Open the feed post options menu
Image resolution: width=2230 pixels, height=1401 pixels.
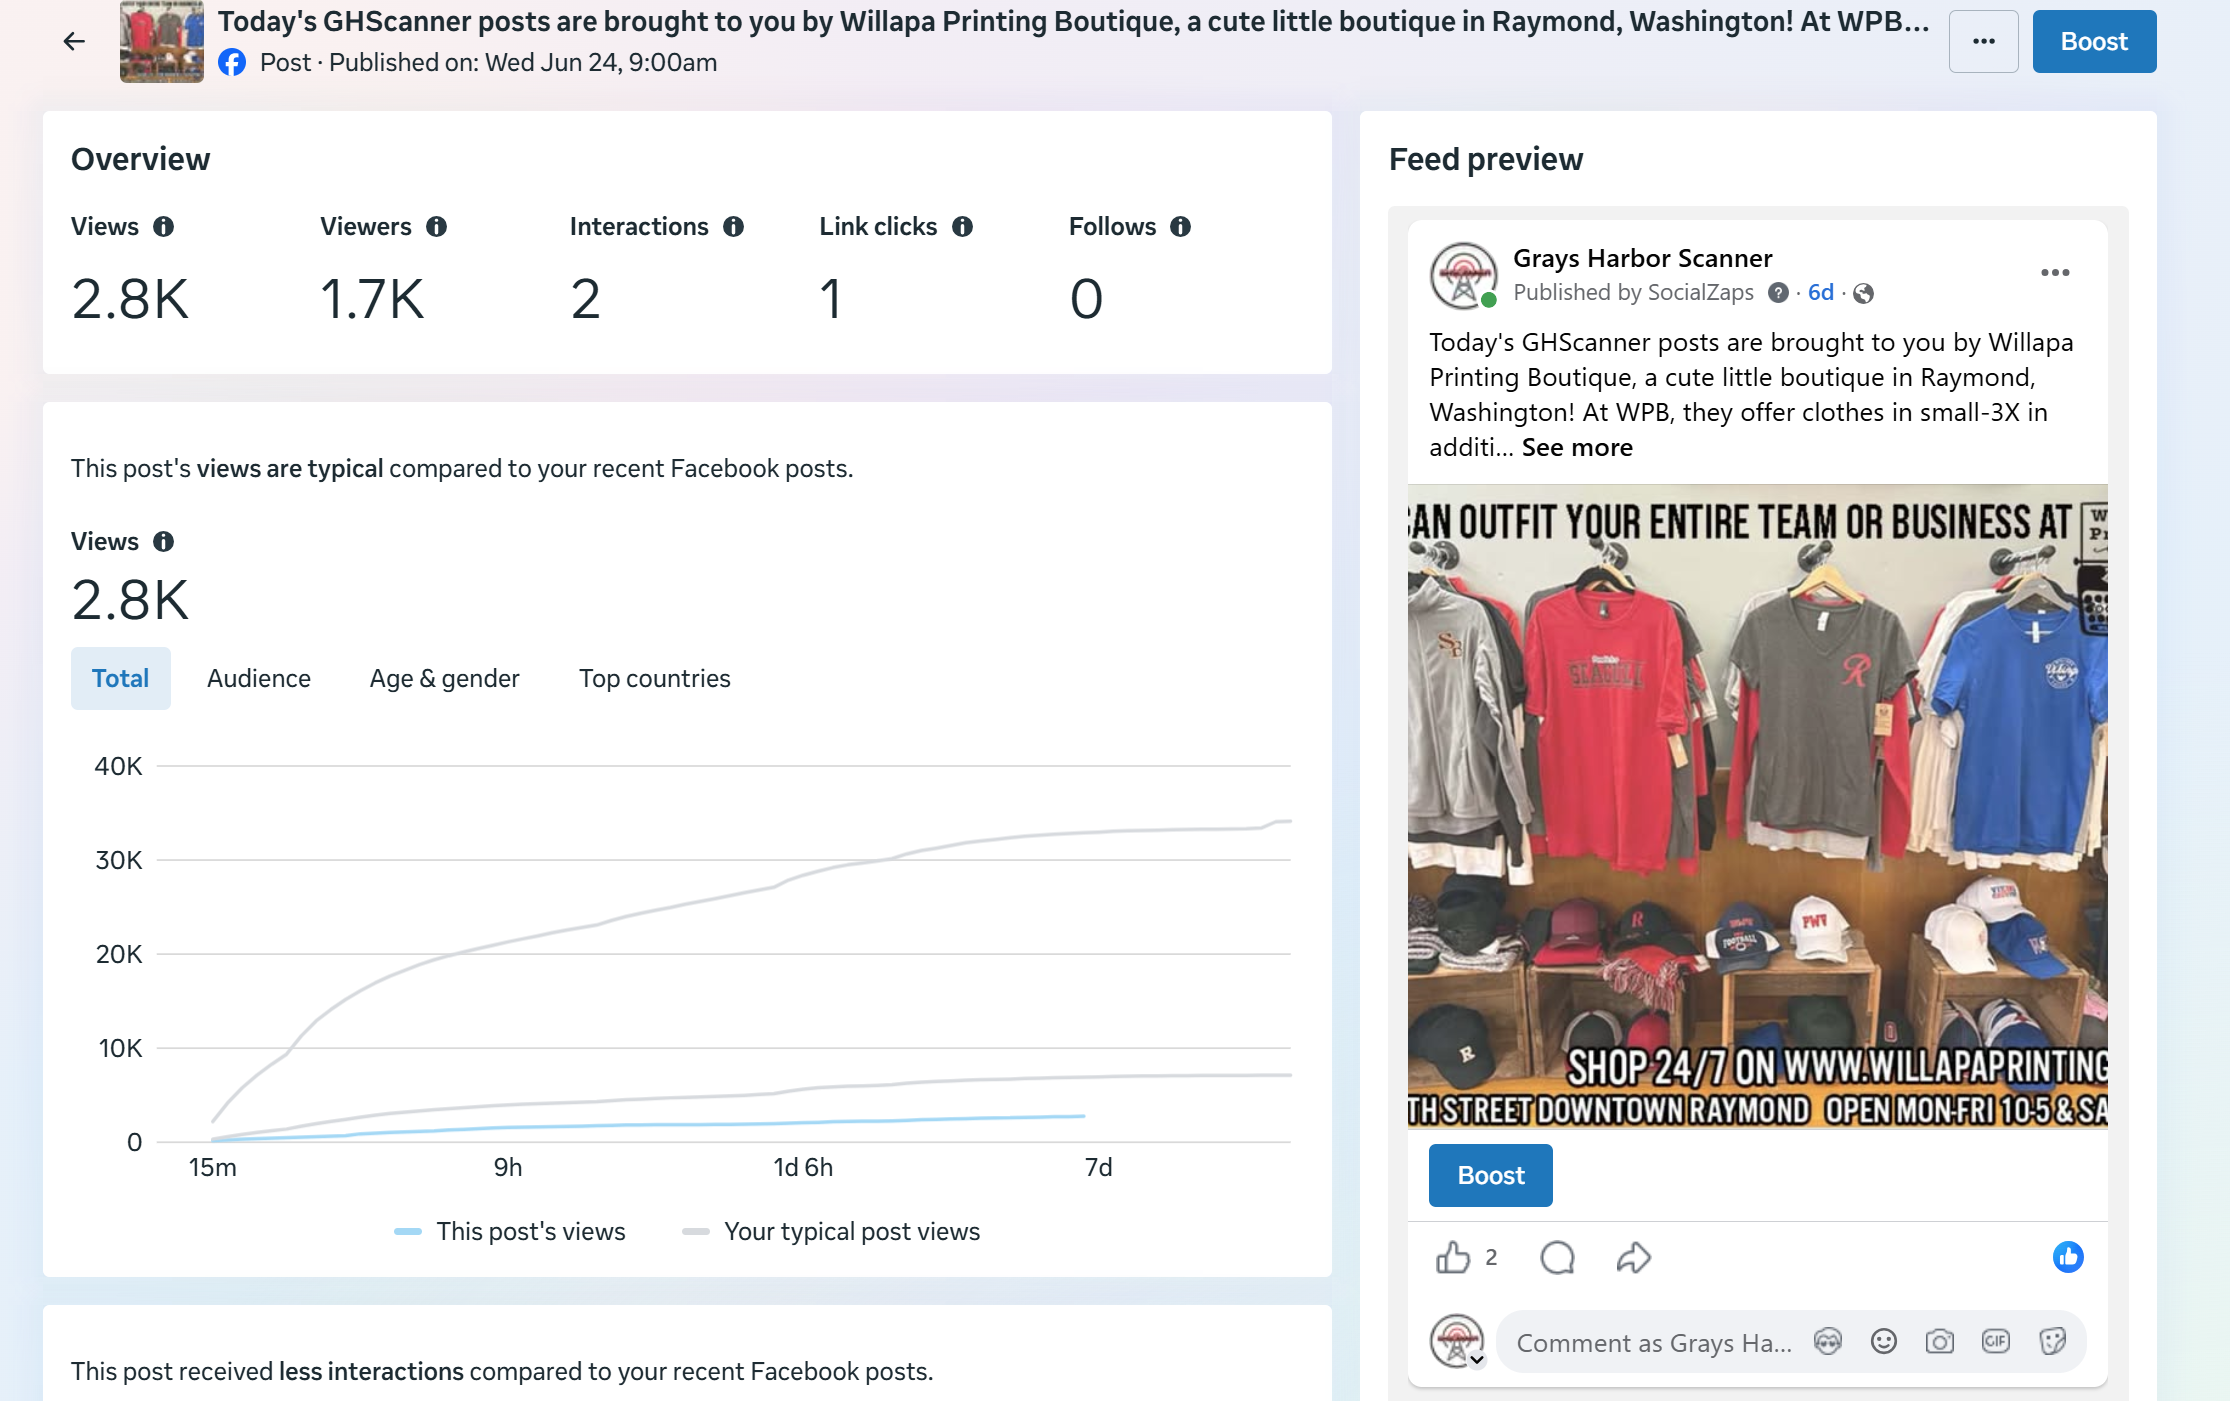point(2055,273)
